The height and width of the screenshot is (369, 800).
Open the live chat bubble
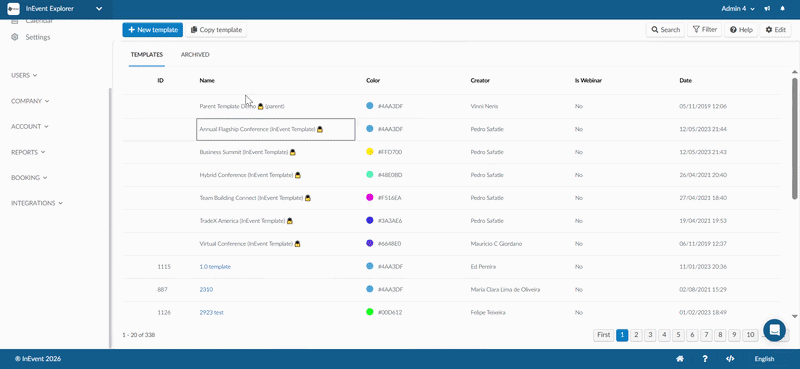(x=774, y=330)
